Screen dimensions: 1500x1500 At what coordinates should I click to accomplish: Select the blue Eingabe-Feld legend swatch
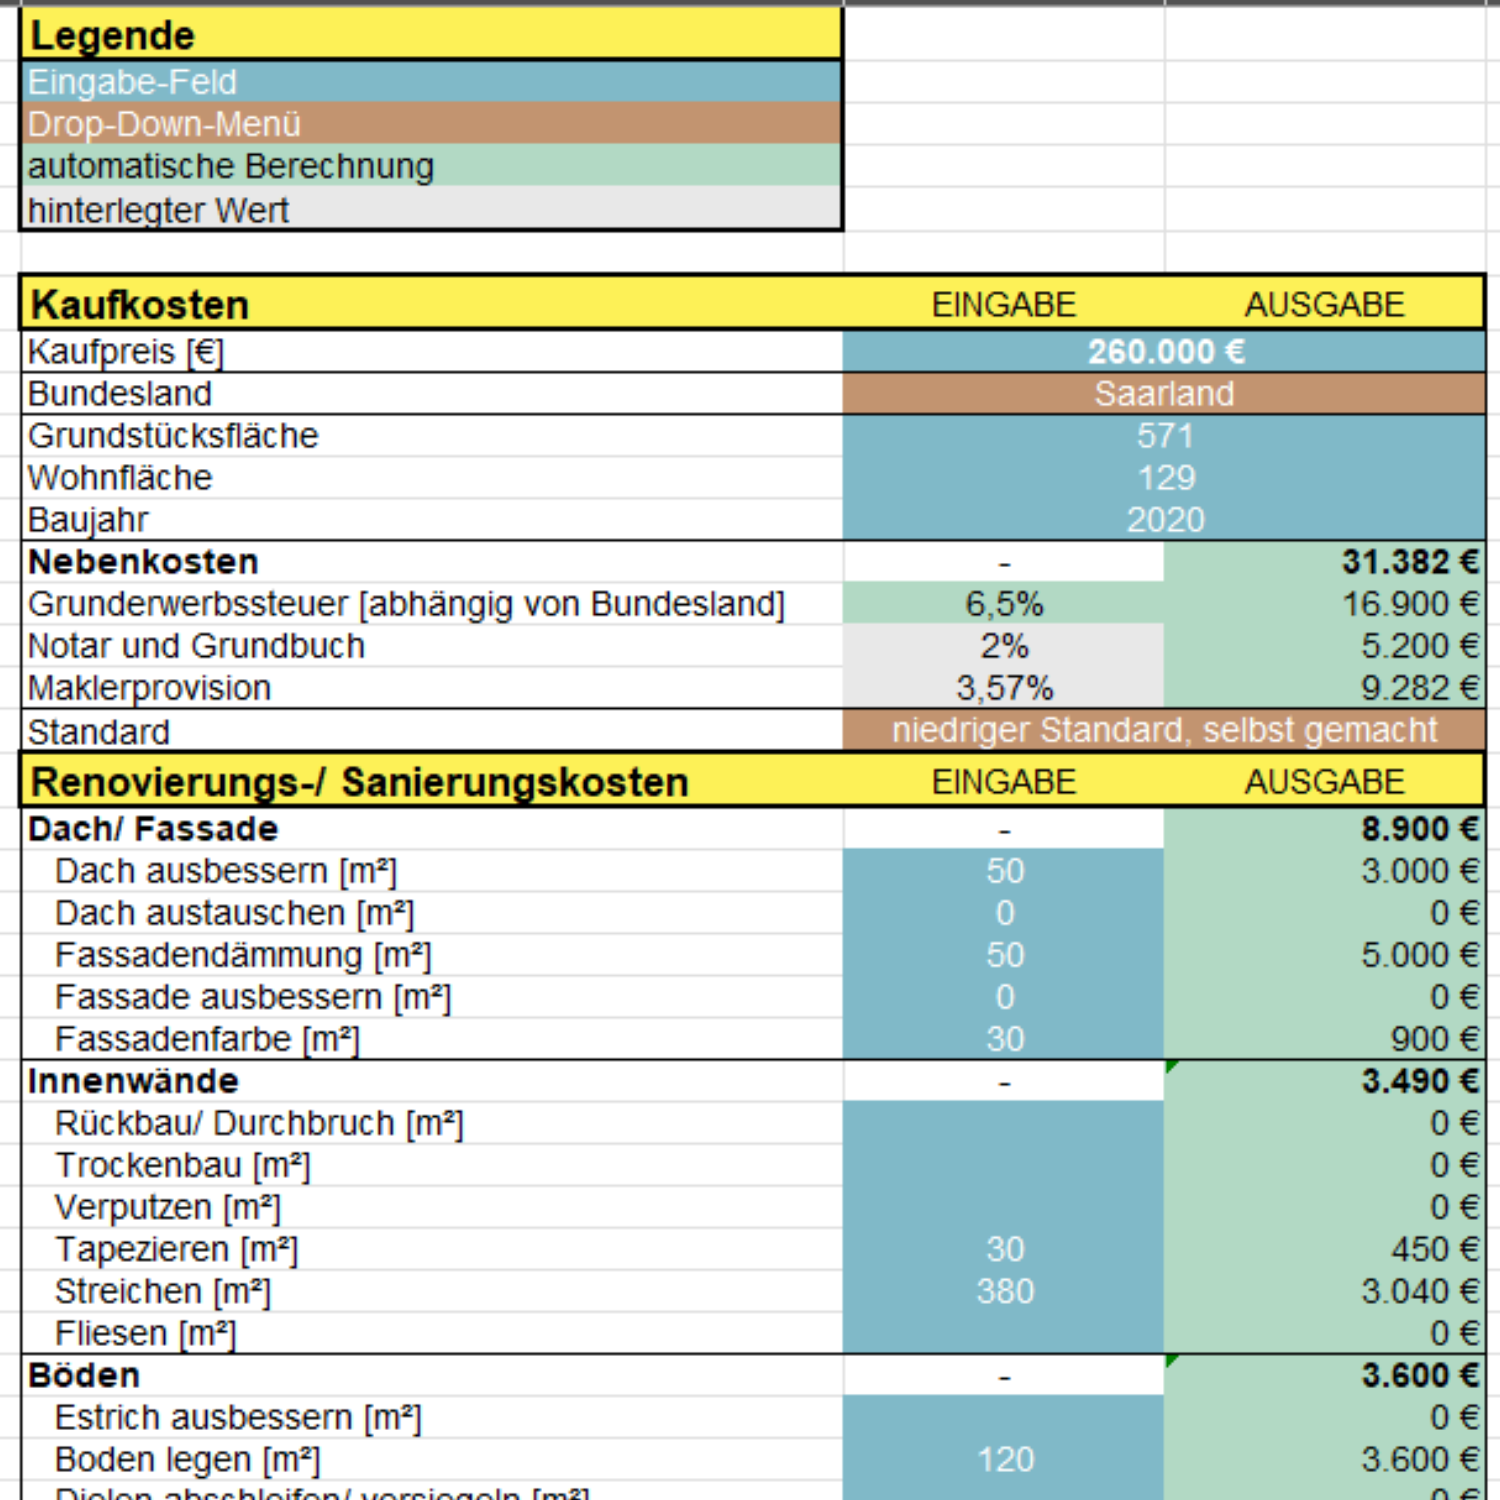431,82
